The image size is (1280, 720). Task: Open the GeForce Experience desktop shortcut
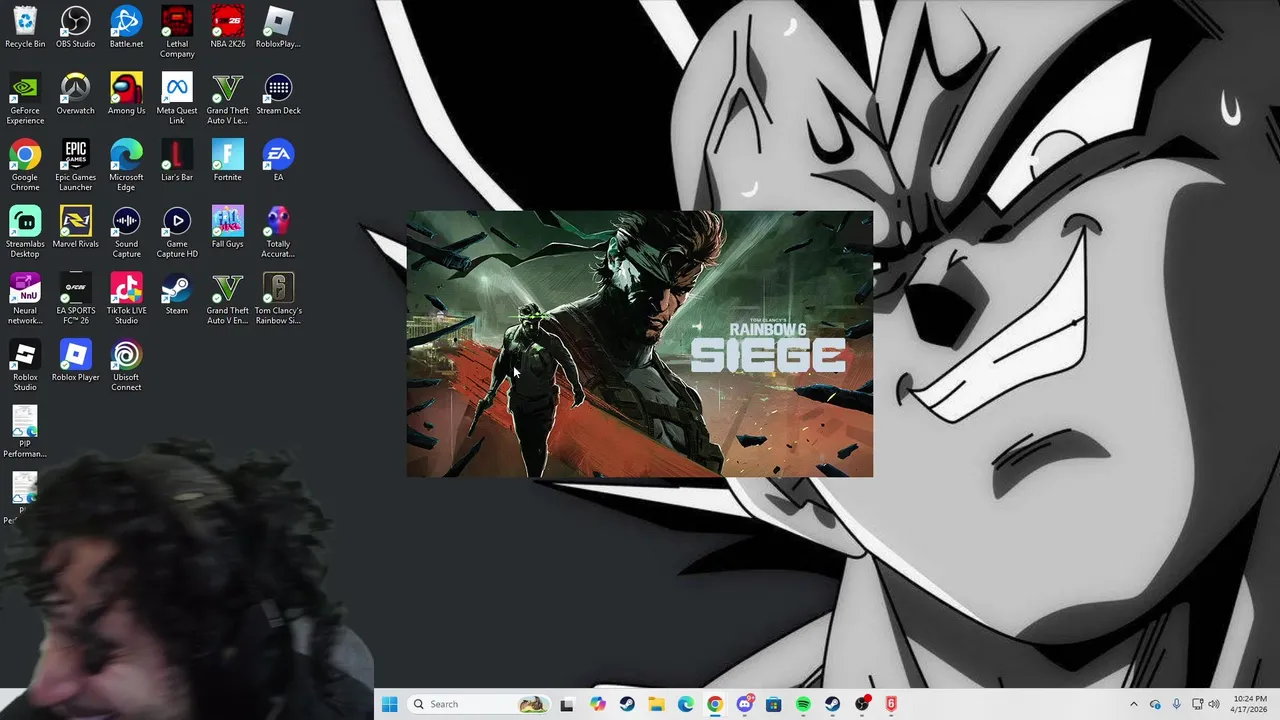click(x=25, y=99)
